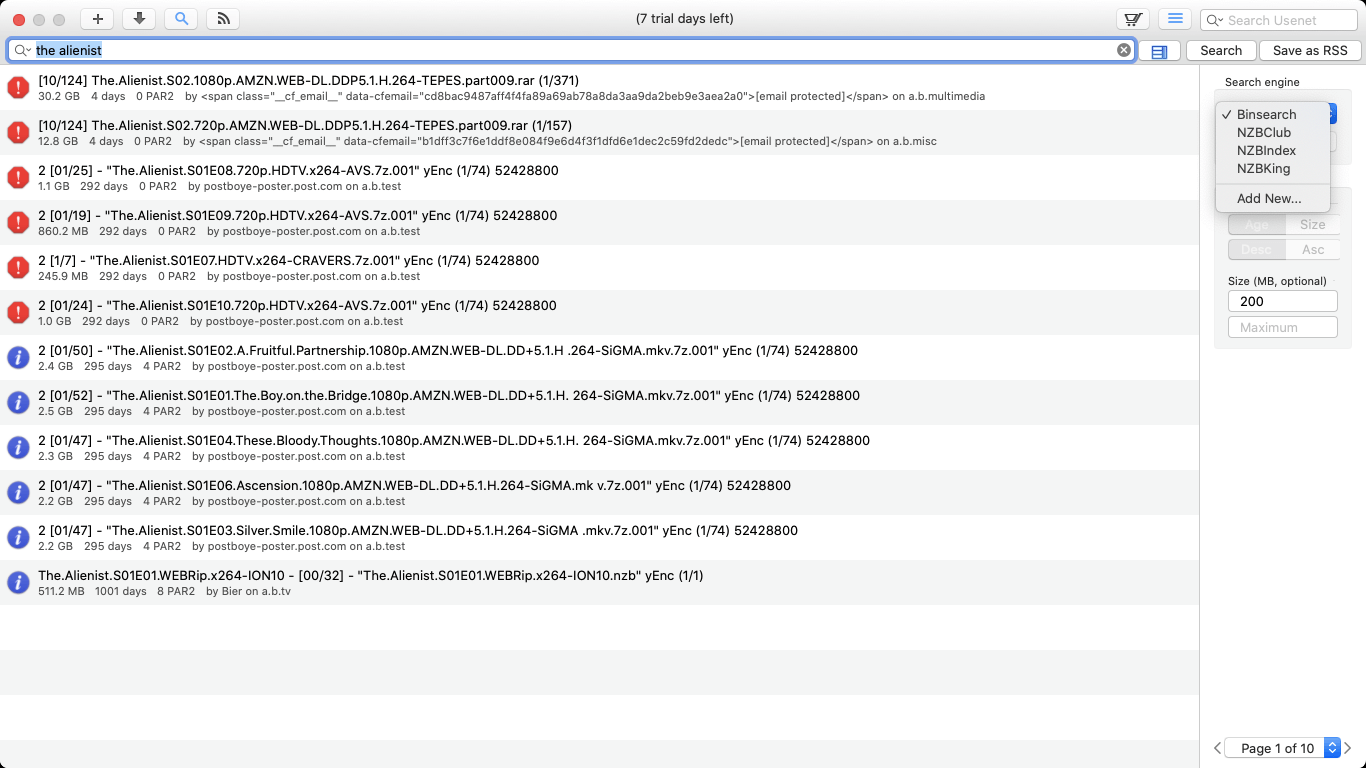
Task: Click the error icon of S01E10 AVS result
Action: (18, 312)
